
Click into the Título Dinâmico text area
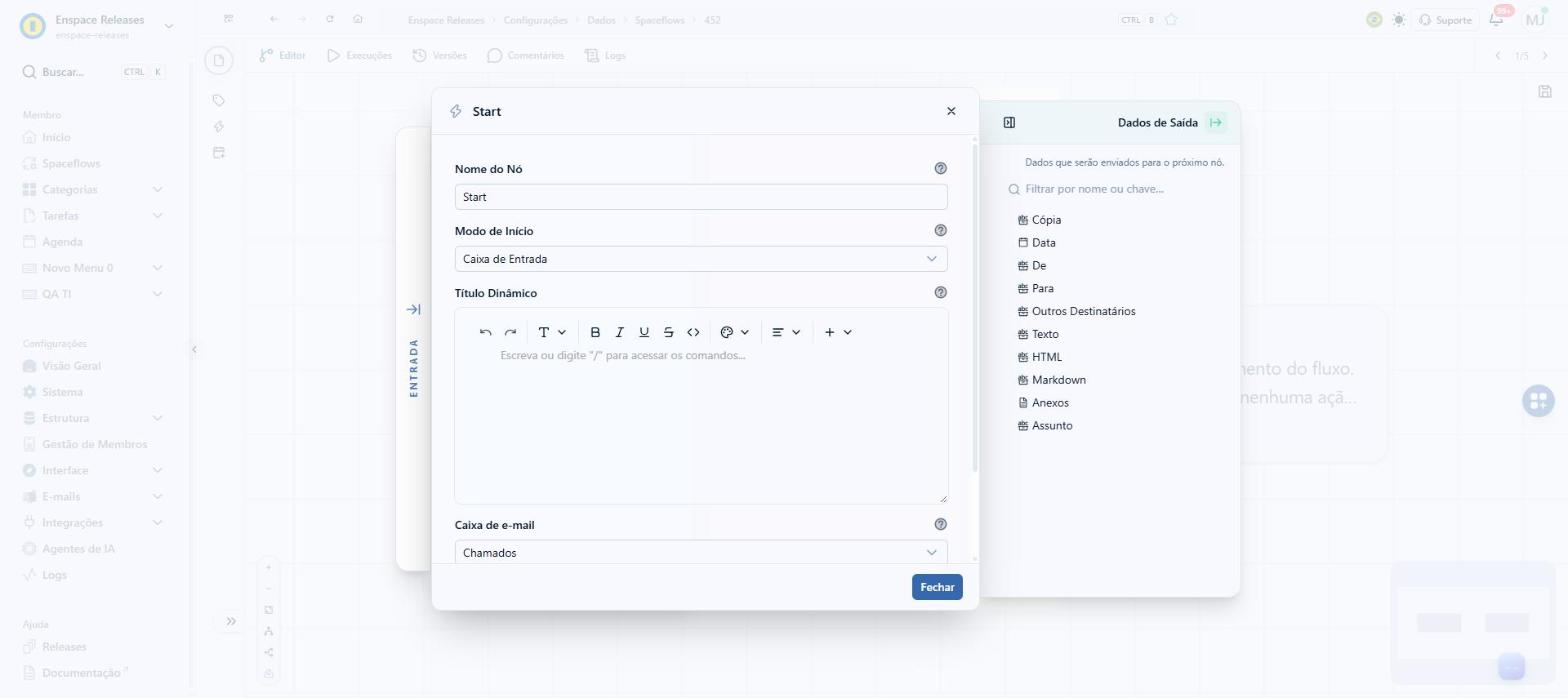(701, 424)
